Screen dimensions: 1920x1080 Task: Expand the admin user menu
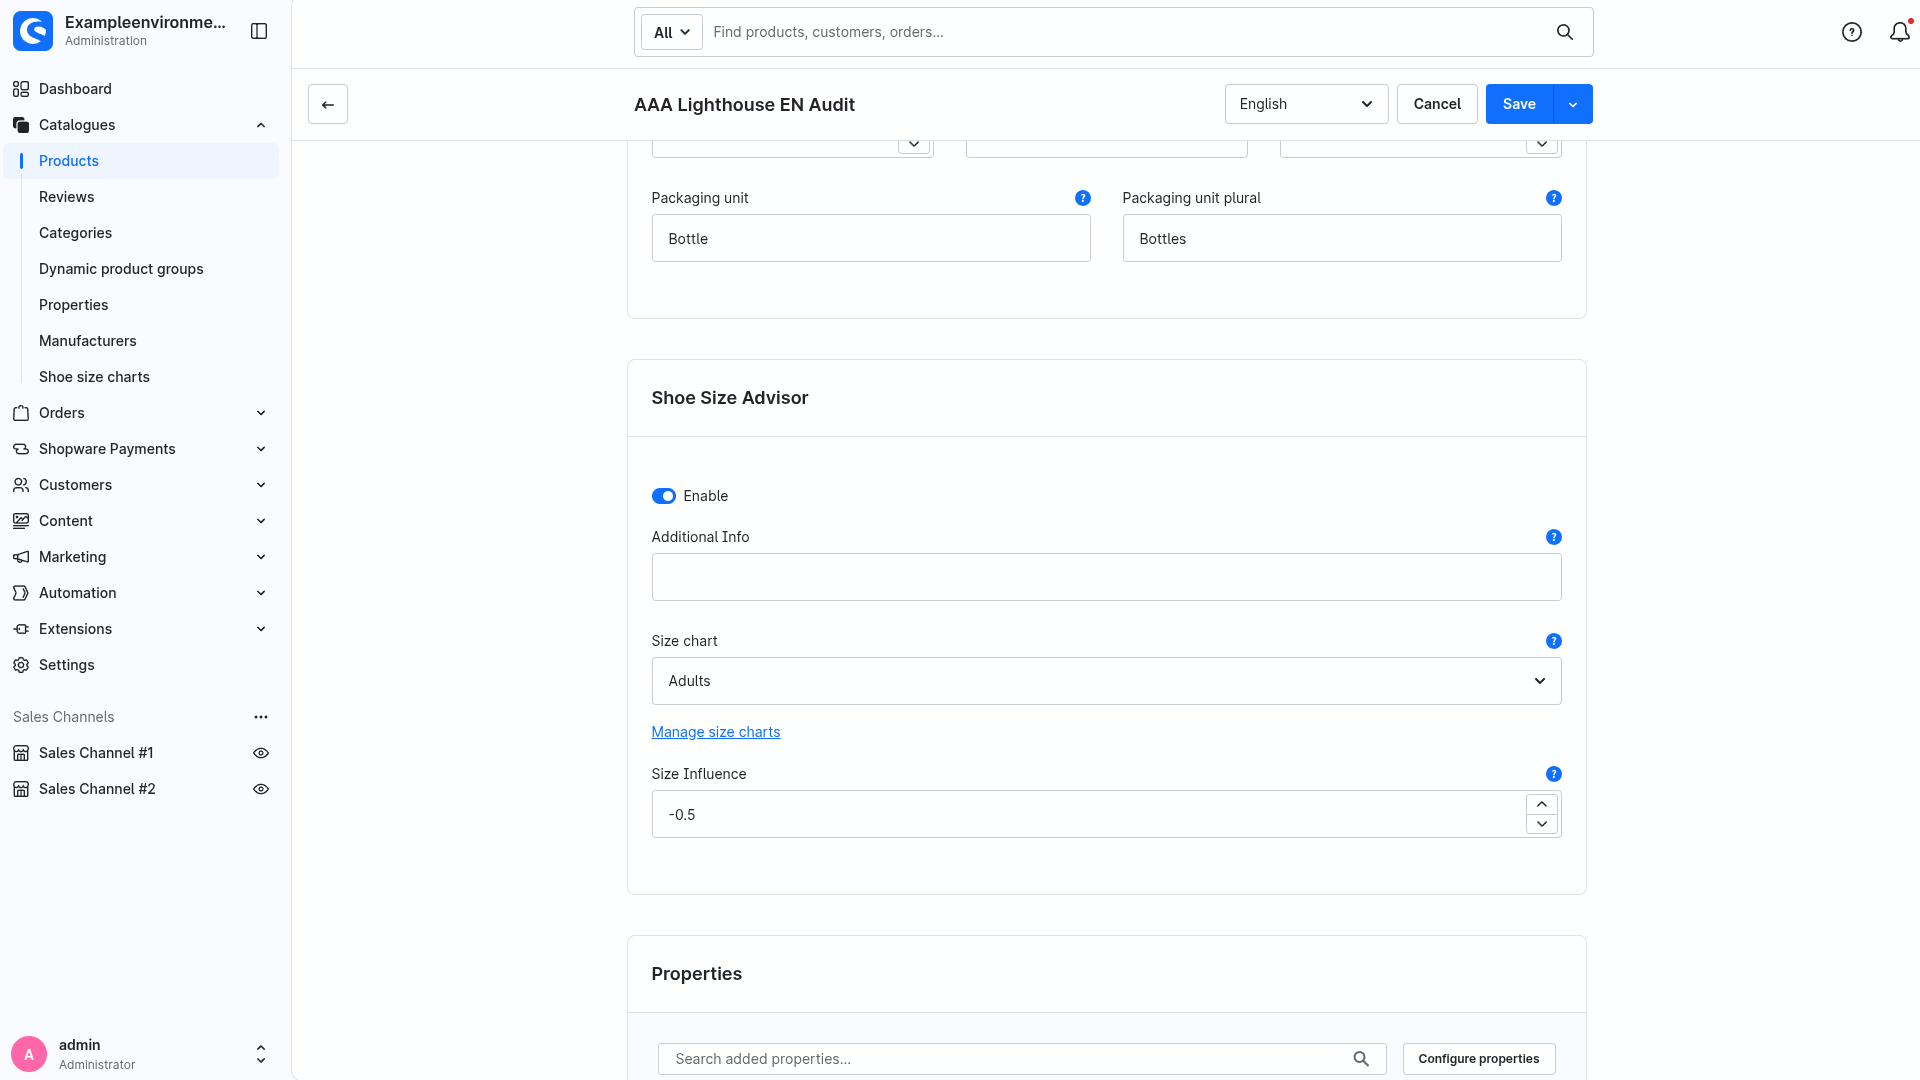(261, 1054)
